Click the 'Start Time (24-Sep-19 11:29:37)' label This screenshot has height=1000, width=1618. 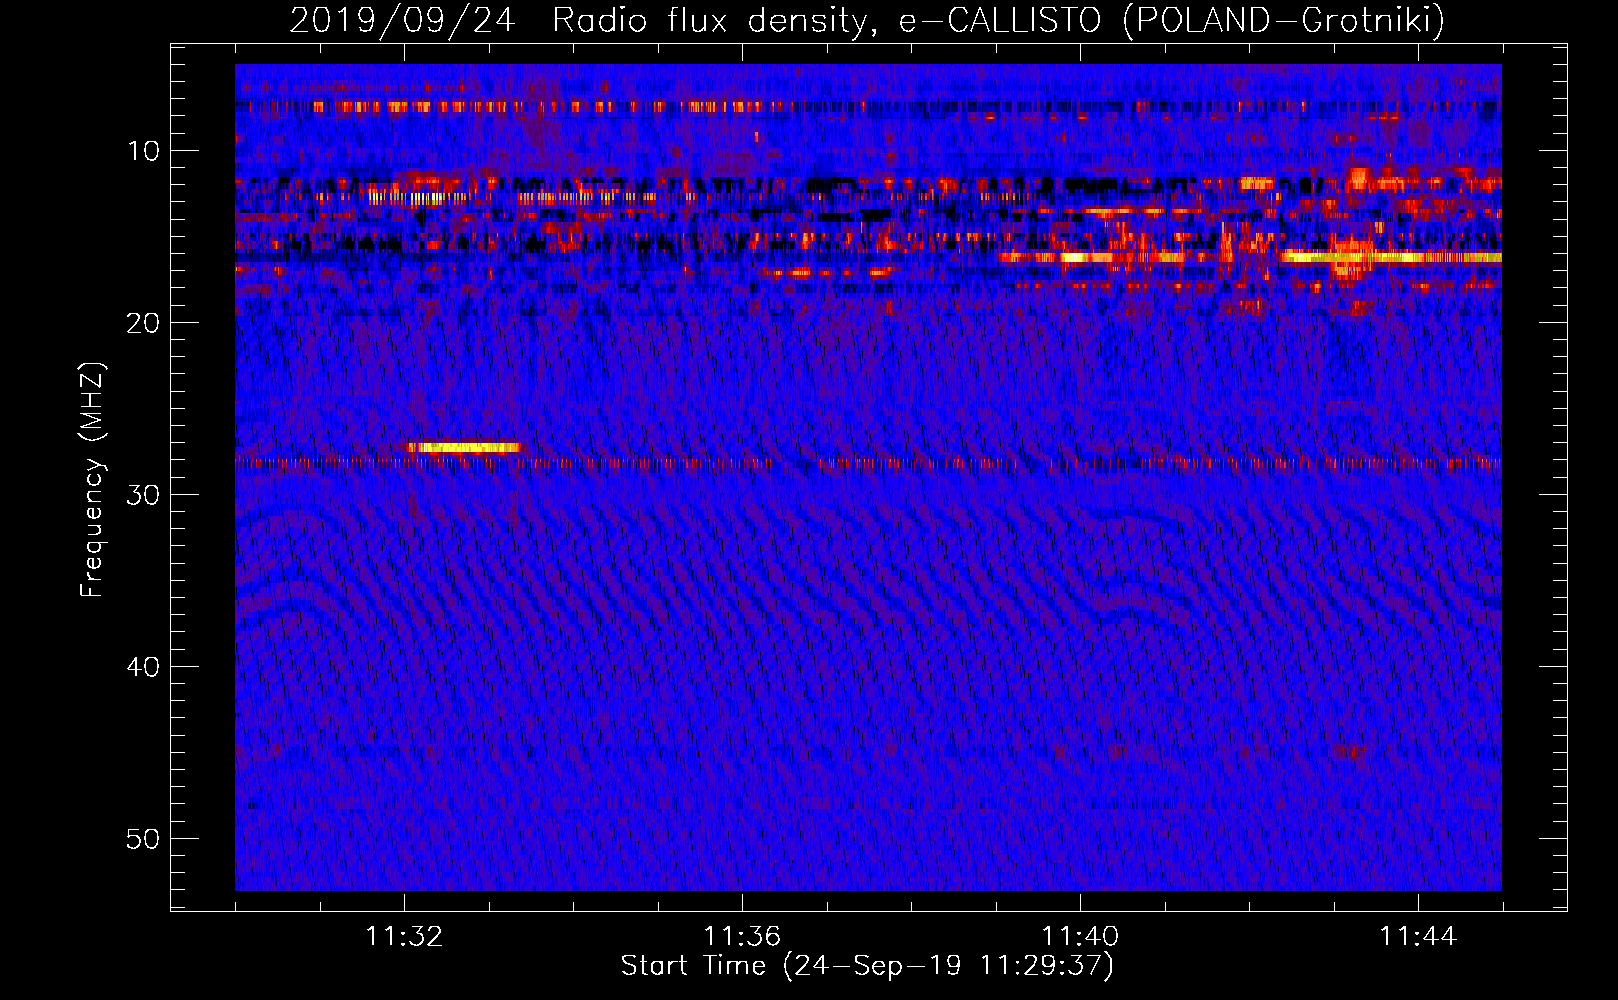click(x=866, y=966)
